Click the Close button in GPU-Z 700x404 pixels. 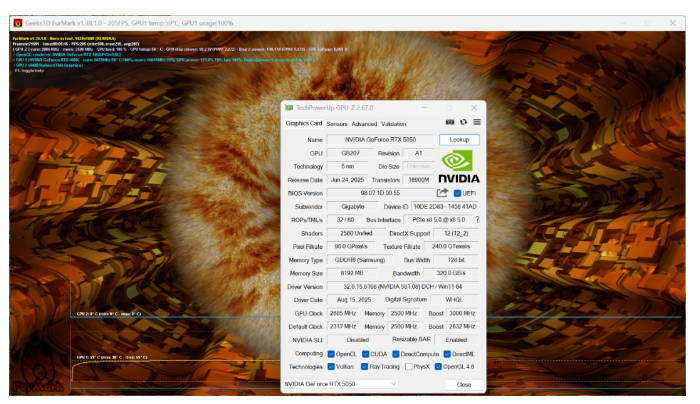tap(464, 383)
